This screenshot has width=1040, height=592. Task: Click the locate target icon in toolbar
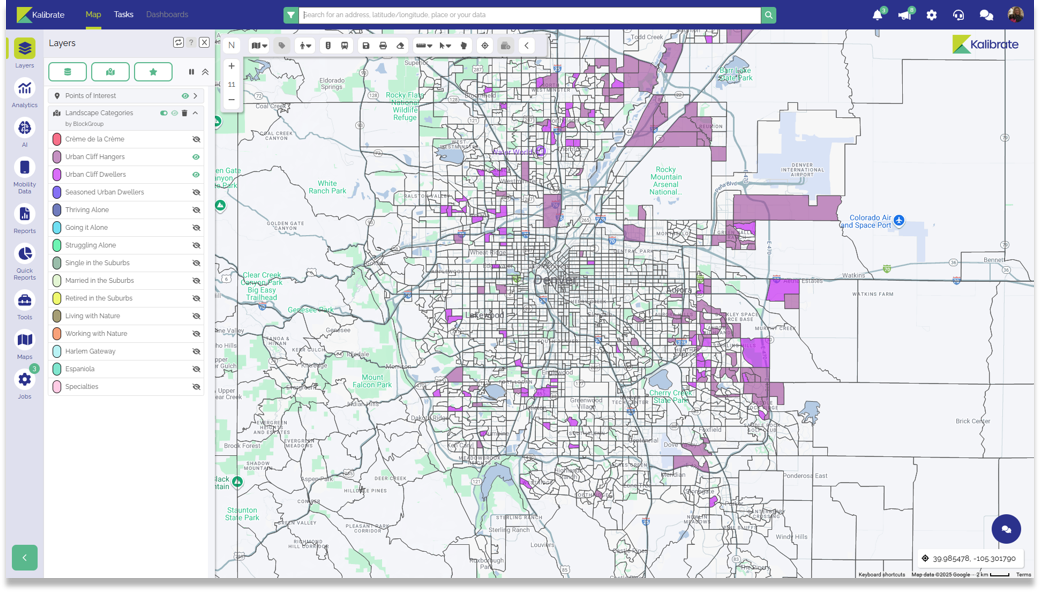tap(485, 46)
